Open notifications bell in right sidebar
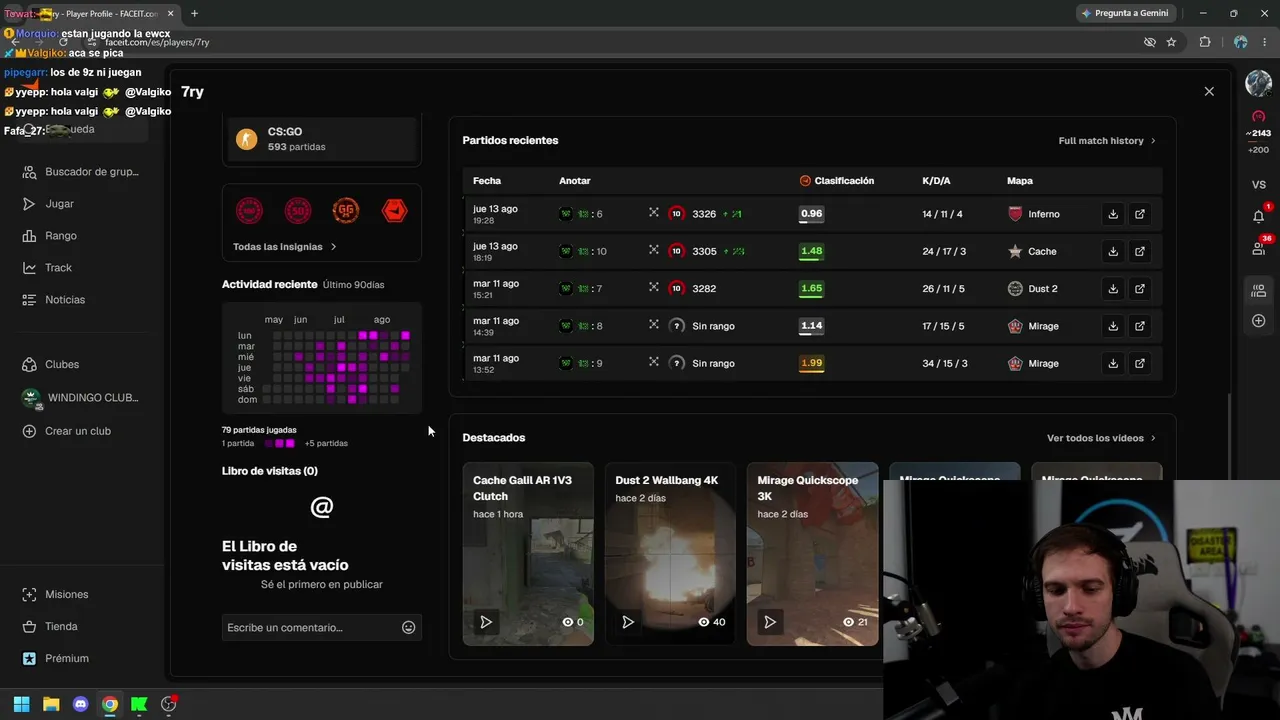 coord(1258,216)
